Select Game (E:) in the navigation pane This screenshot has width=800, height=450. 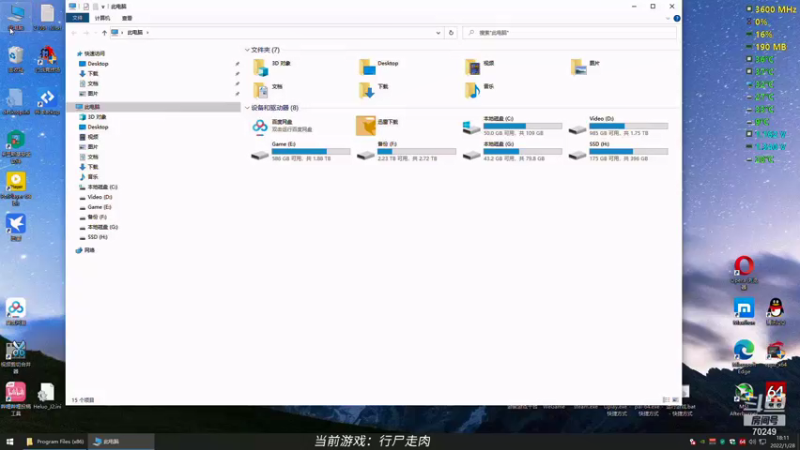[99, 207]
